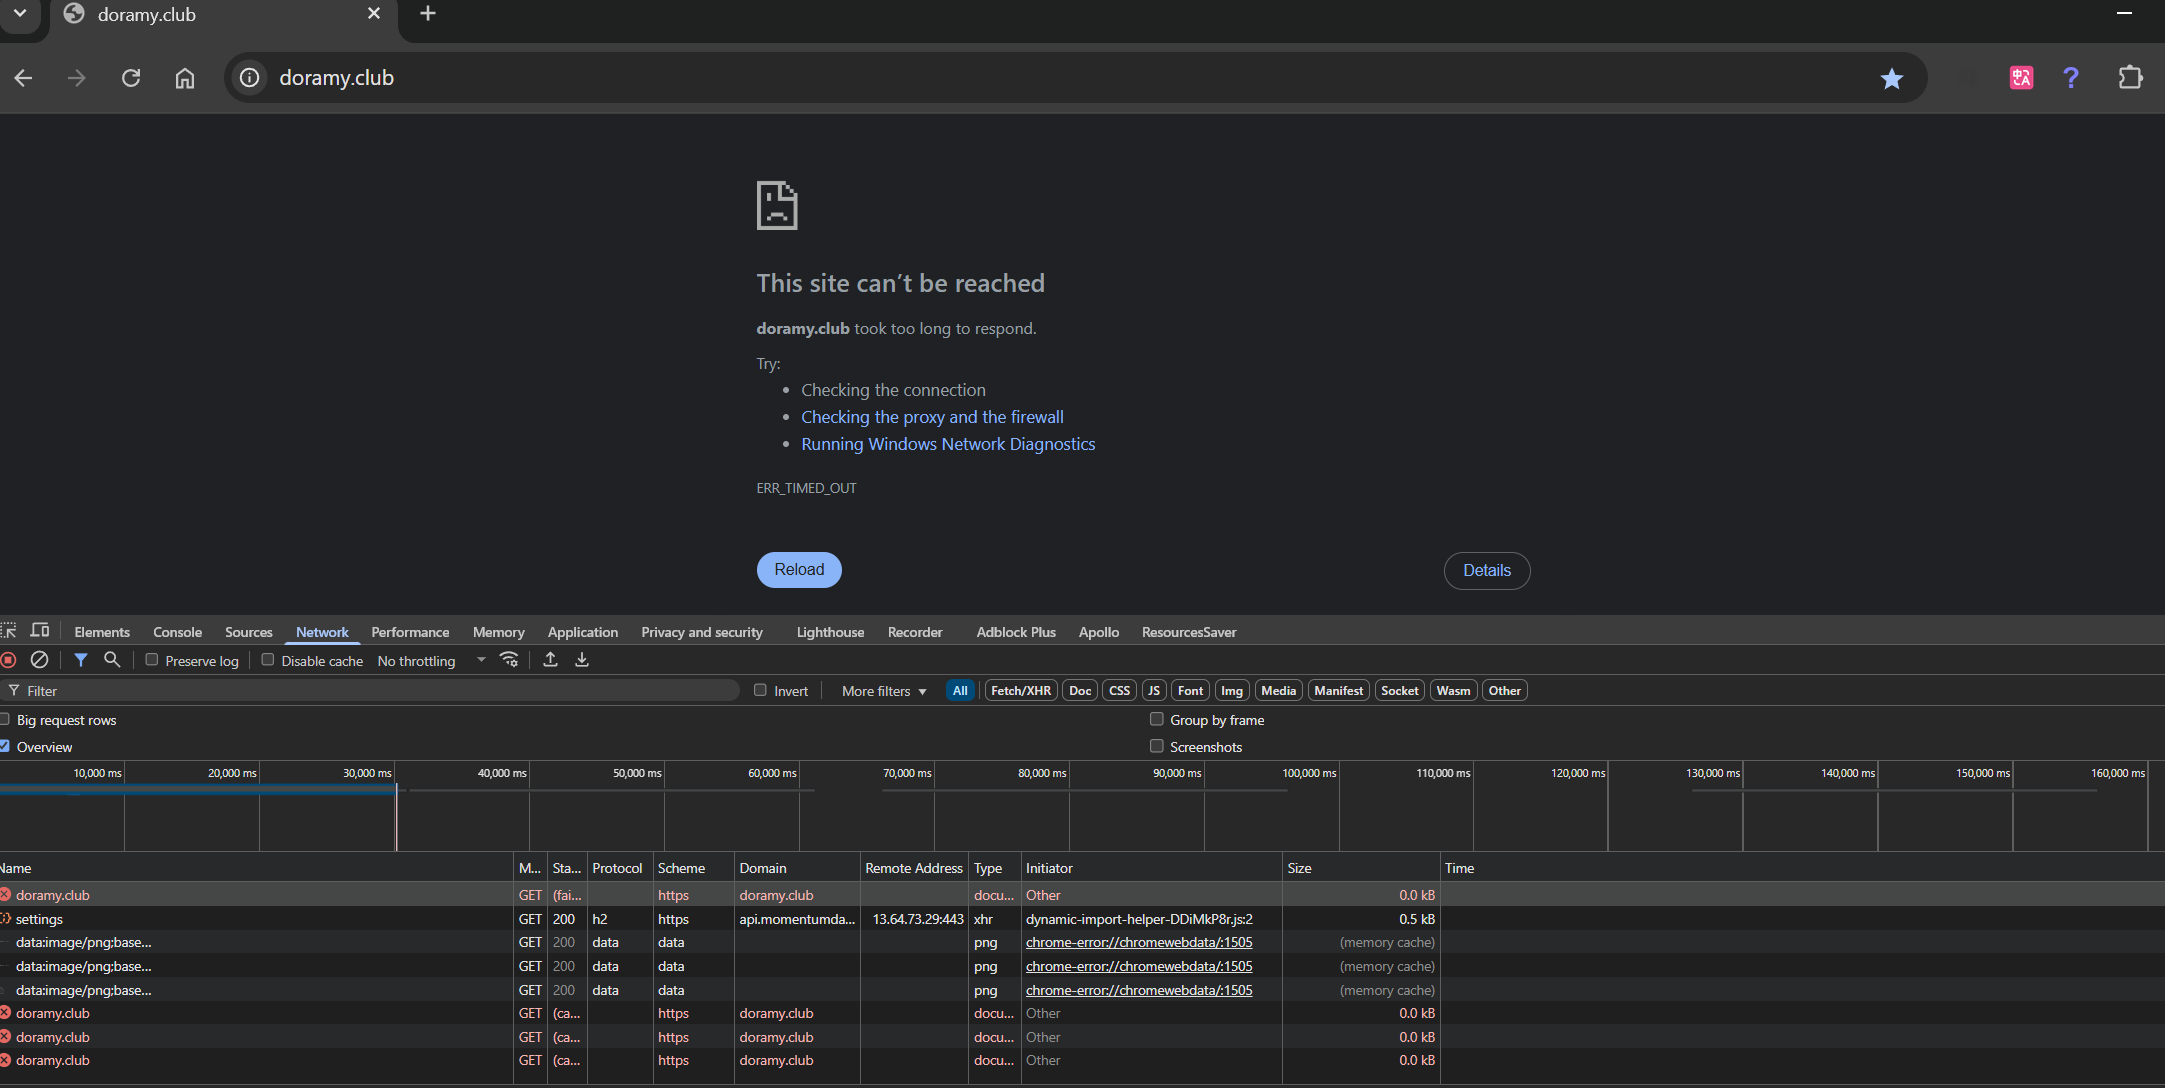
Task: Check the Invert filter checkbox
Action: pos(760,690)
